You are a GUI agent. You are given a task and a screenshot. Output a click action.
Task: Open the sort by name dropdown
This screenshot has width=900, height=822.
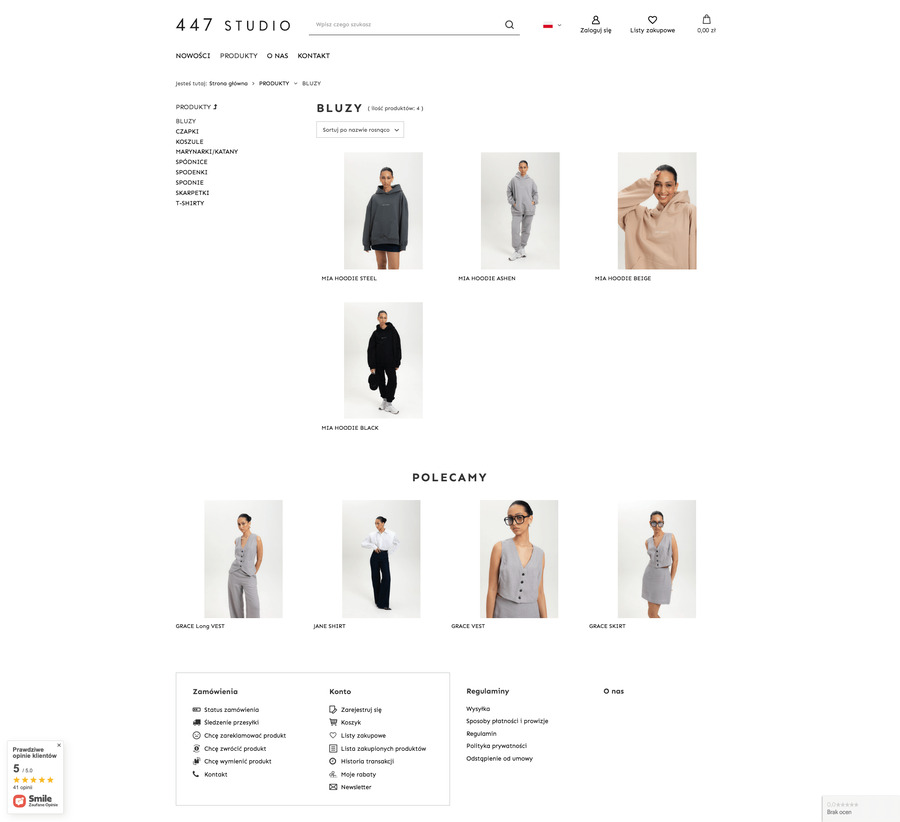pos(360,130)
